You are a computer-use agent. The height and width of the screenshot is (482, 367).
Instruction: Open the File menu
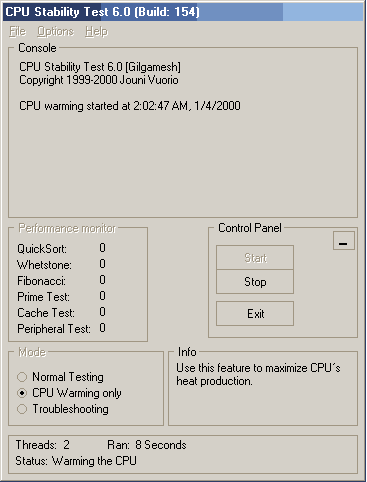coord(17,31)
